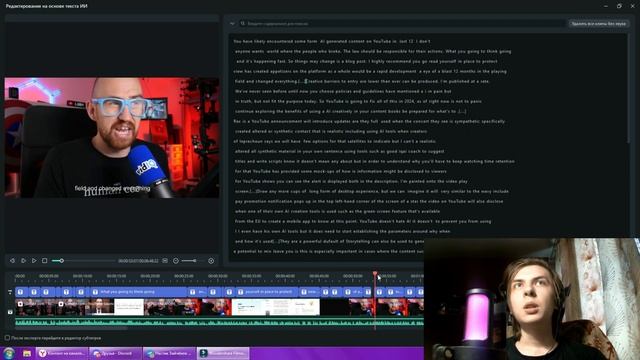
Task: Click the icon right of the timecode
Action: [165, 261]
